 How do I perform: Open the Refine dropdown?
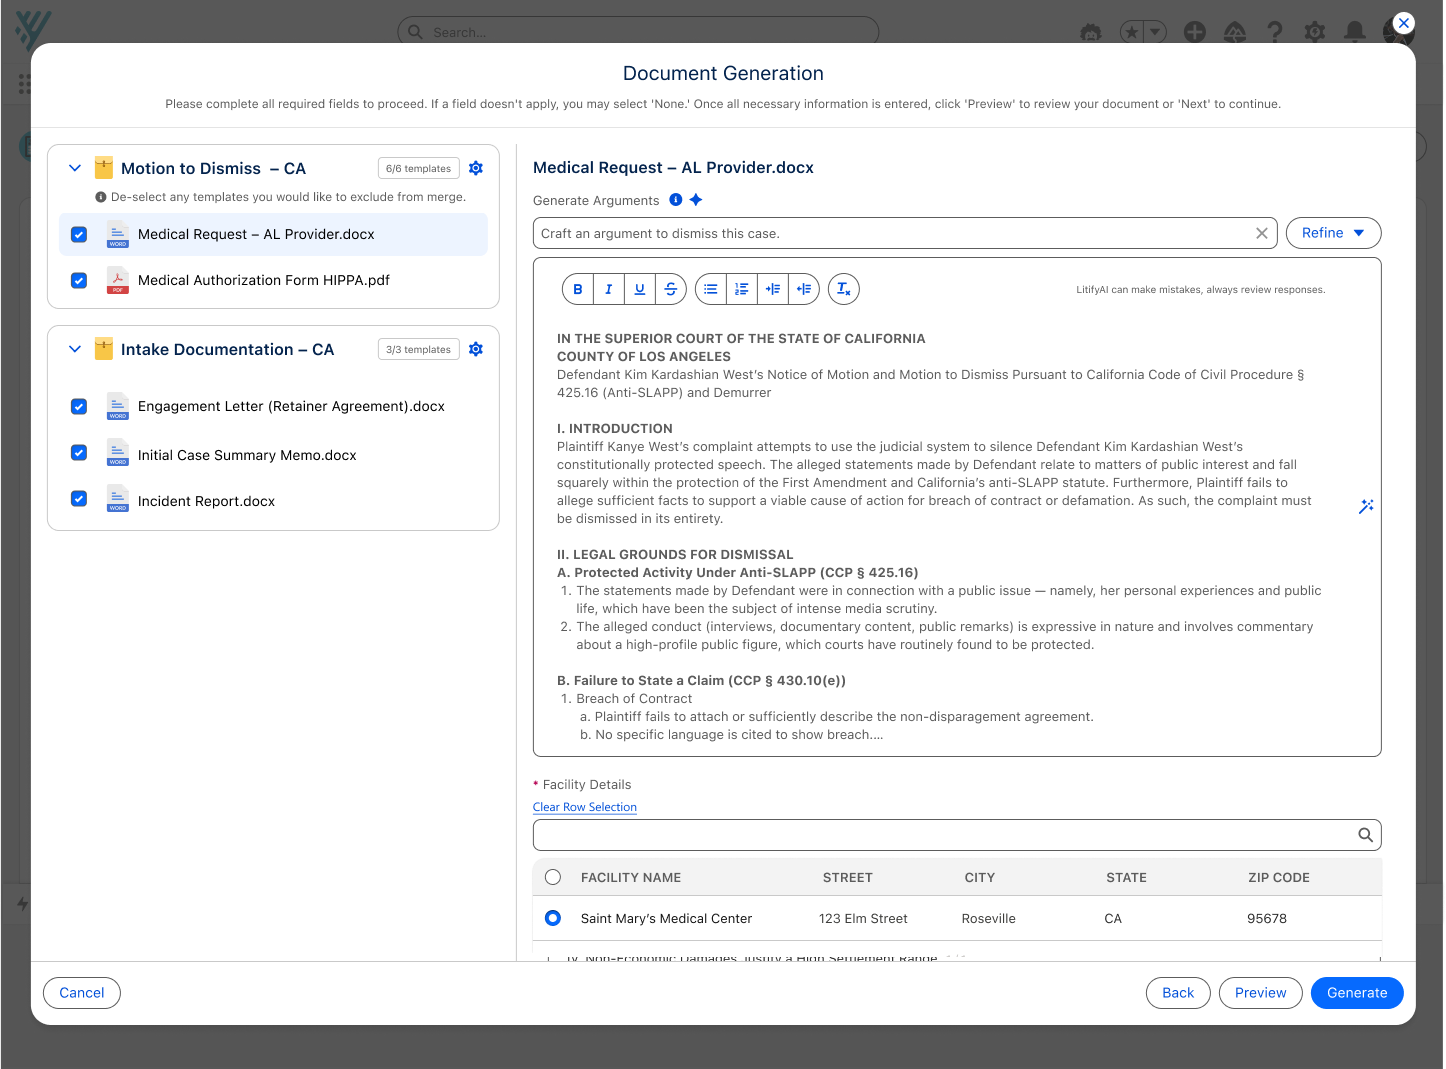coord(1333,233)
